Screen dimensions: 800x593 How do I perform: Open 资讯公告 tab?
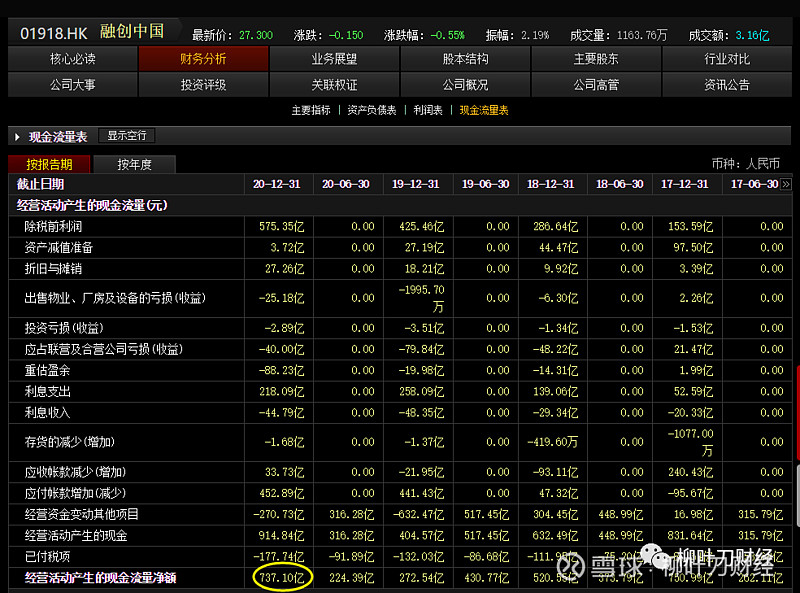tap(727, 85)
